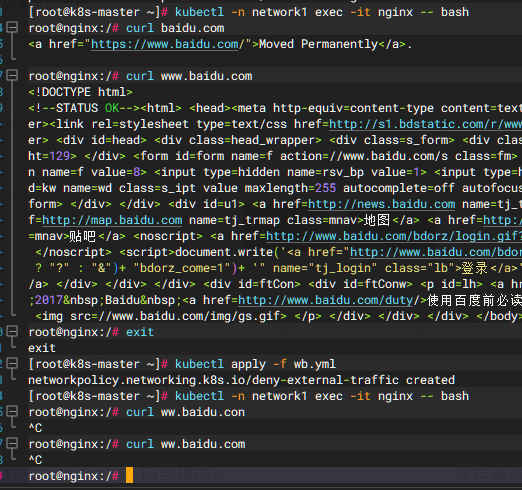Click 'div id=ftCon' text
Image resolution: width=522 pixels, height=490 pixels.
(252, 284)
